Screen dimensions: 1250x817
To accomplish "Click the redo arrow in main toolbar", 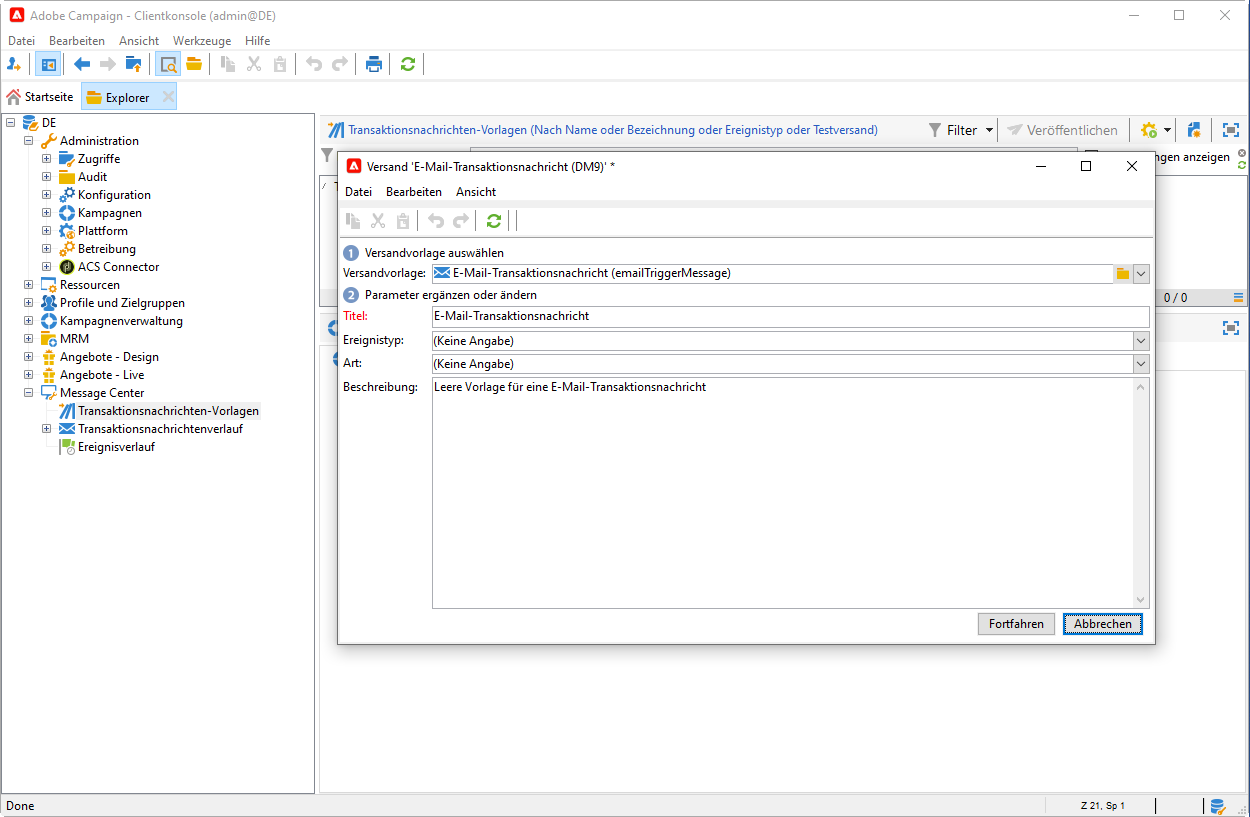I will (340, 64).
